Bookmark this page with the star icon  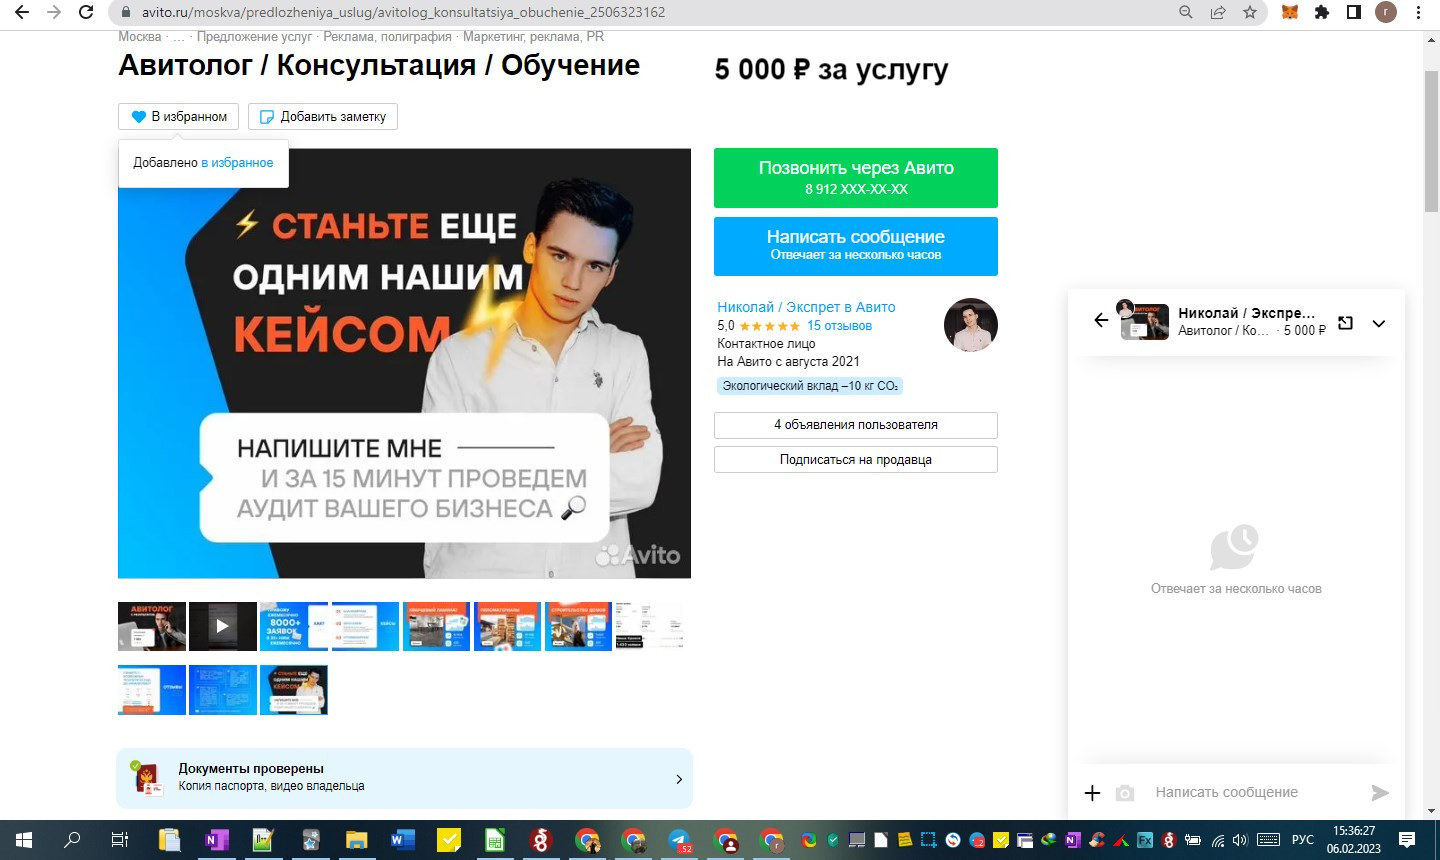click(x=1250, y=12)
